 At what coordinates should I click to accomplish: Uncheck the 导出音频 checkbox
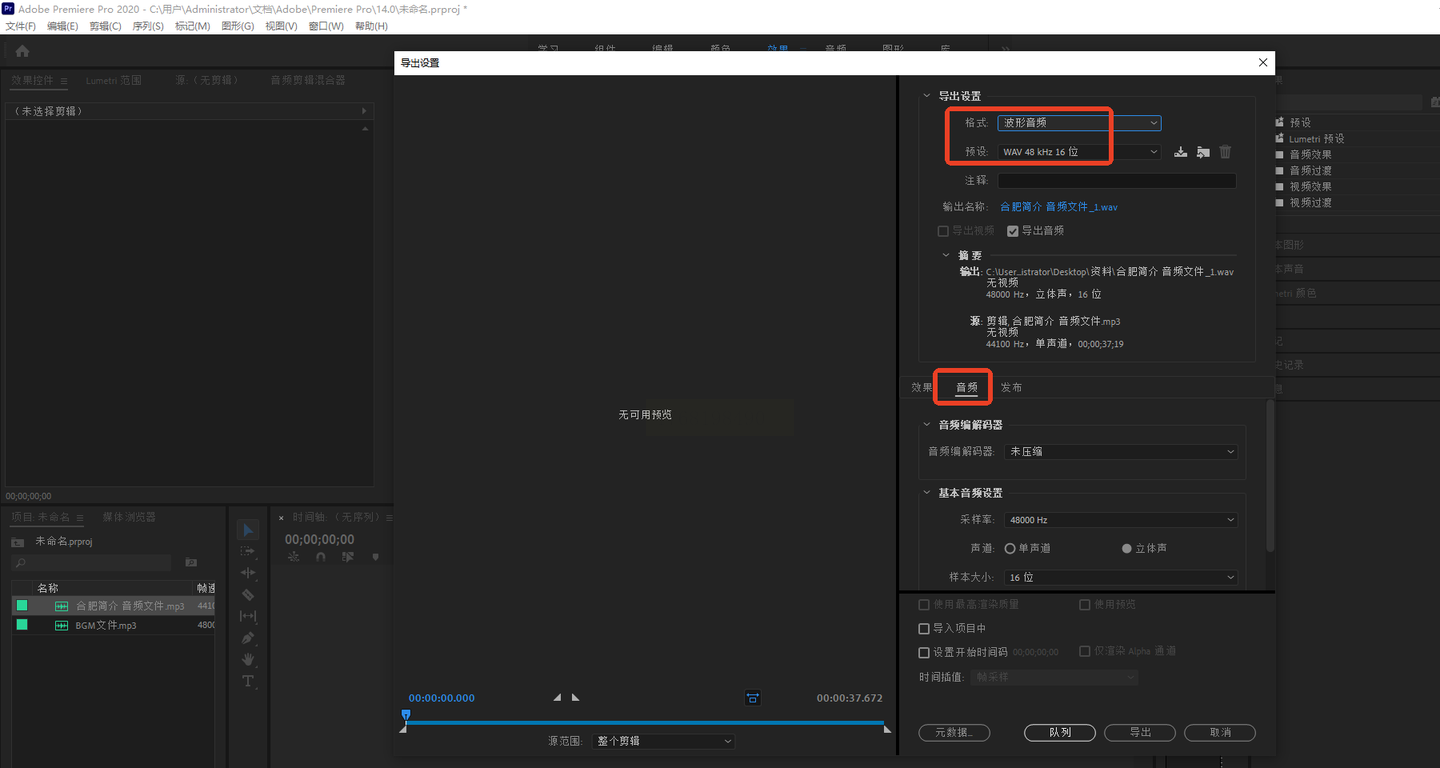(1012, 231)
